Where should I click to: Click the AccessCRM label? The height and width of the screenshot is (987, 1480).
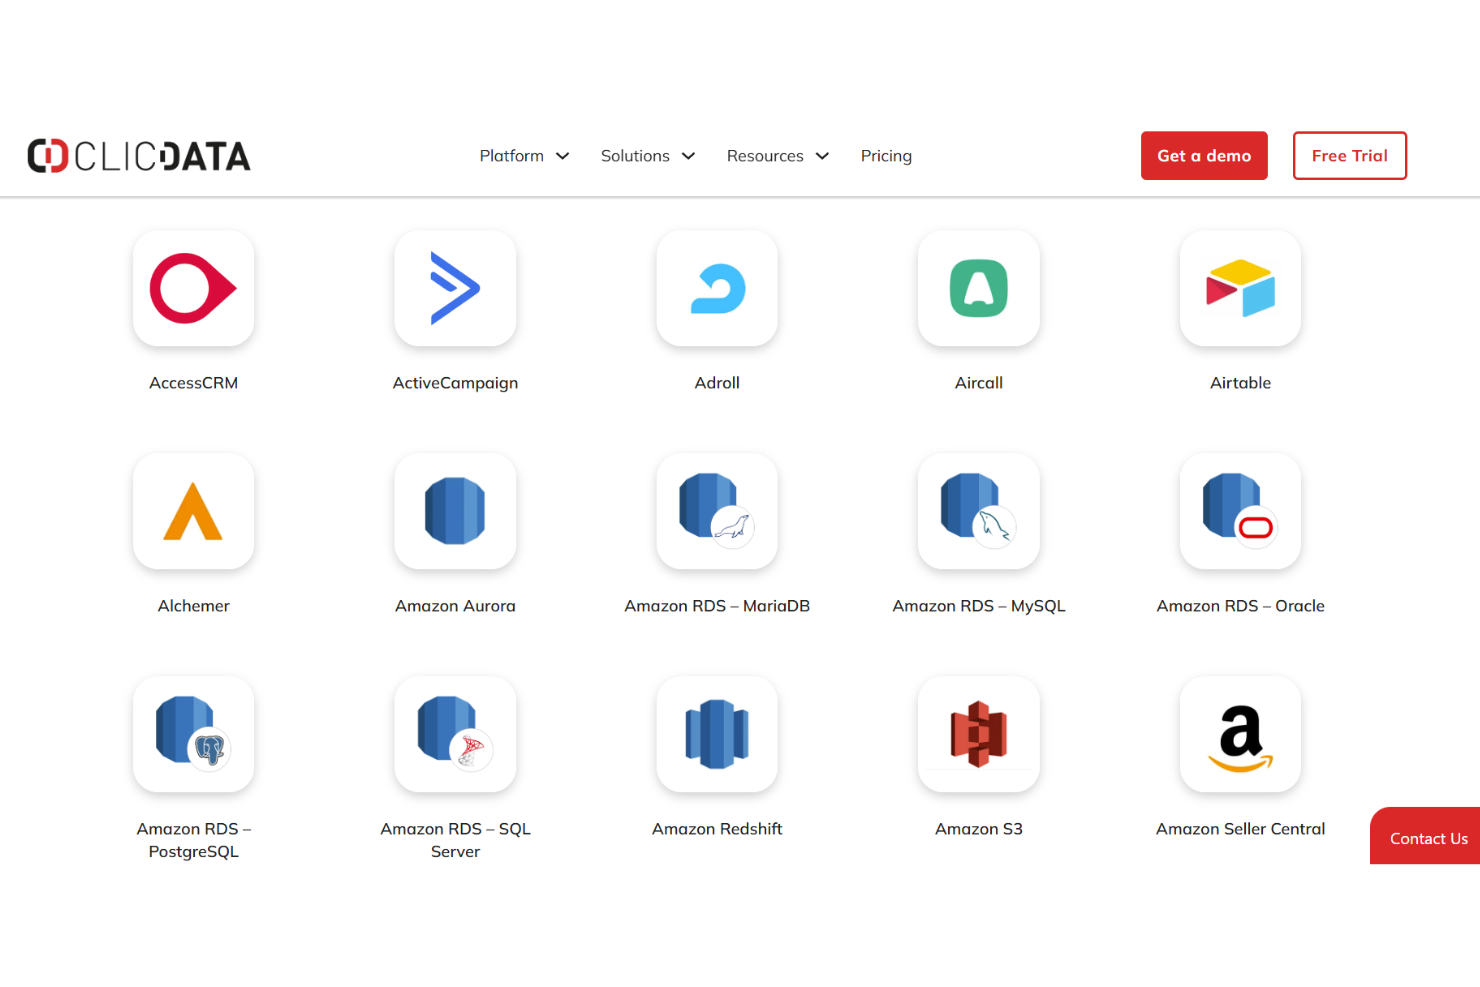tap(193, 383)
